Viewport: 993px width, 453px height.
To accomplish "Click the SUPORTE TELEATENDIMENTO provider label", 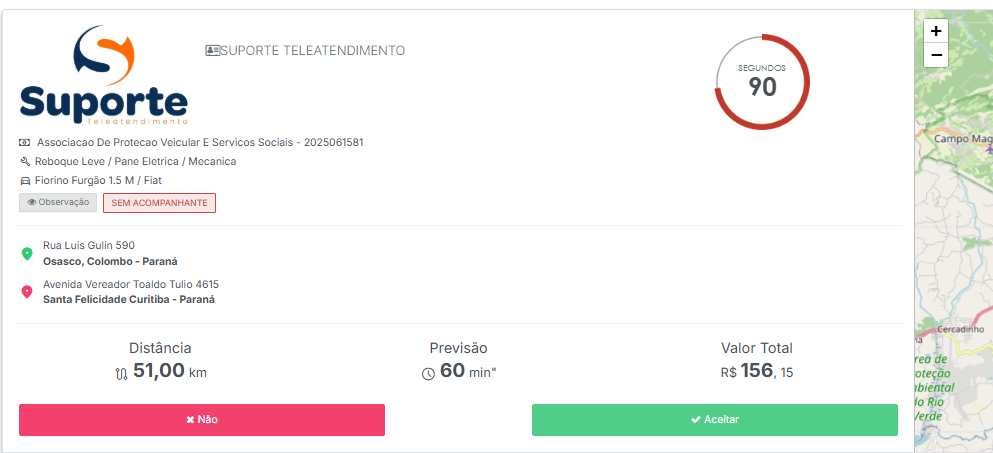I will point(312,51).
